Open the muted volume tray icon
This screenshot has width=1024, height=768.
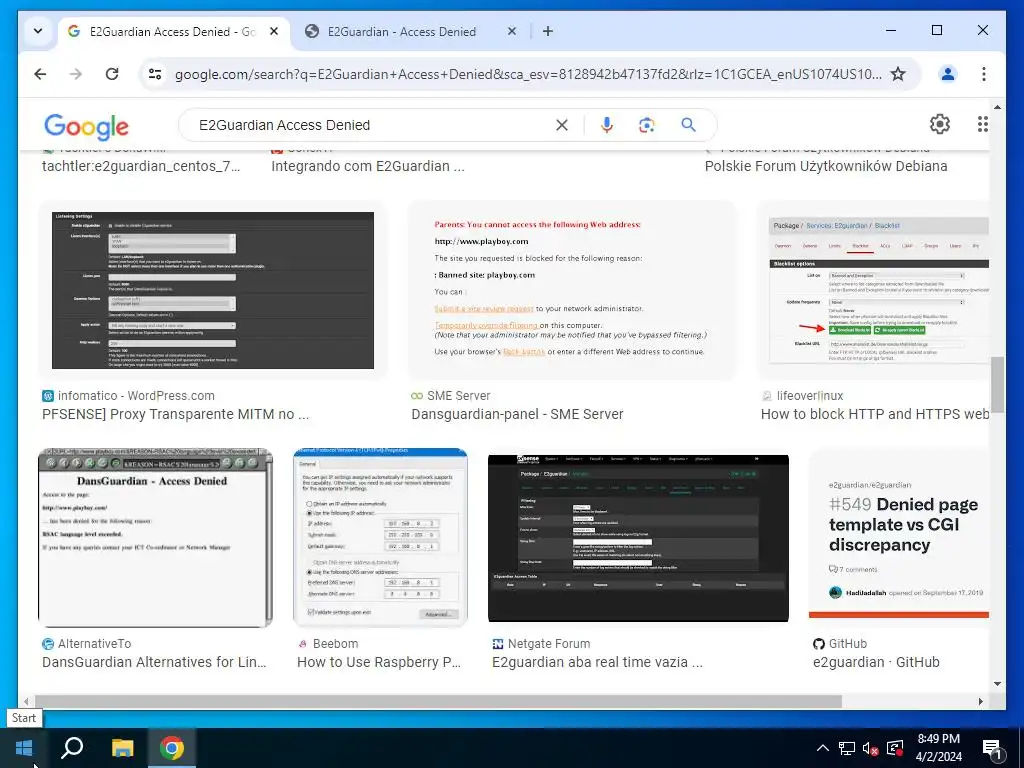click(870, 748)
